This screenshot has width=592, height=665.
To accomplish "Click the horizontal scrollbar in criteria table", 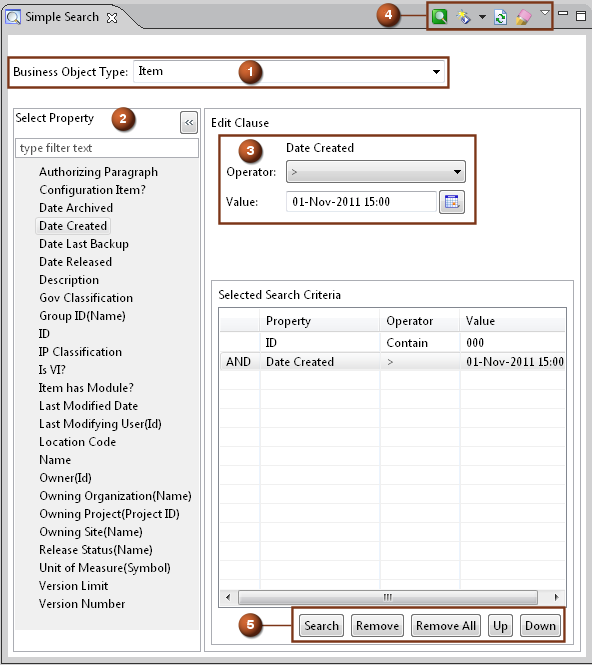I will tap(388, 597).
